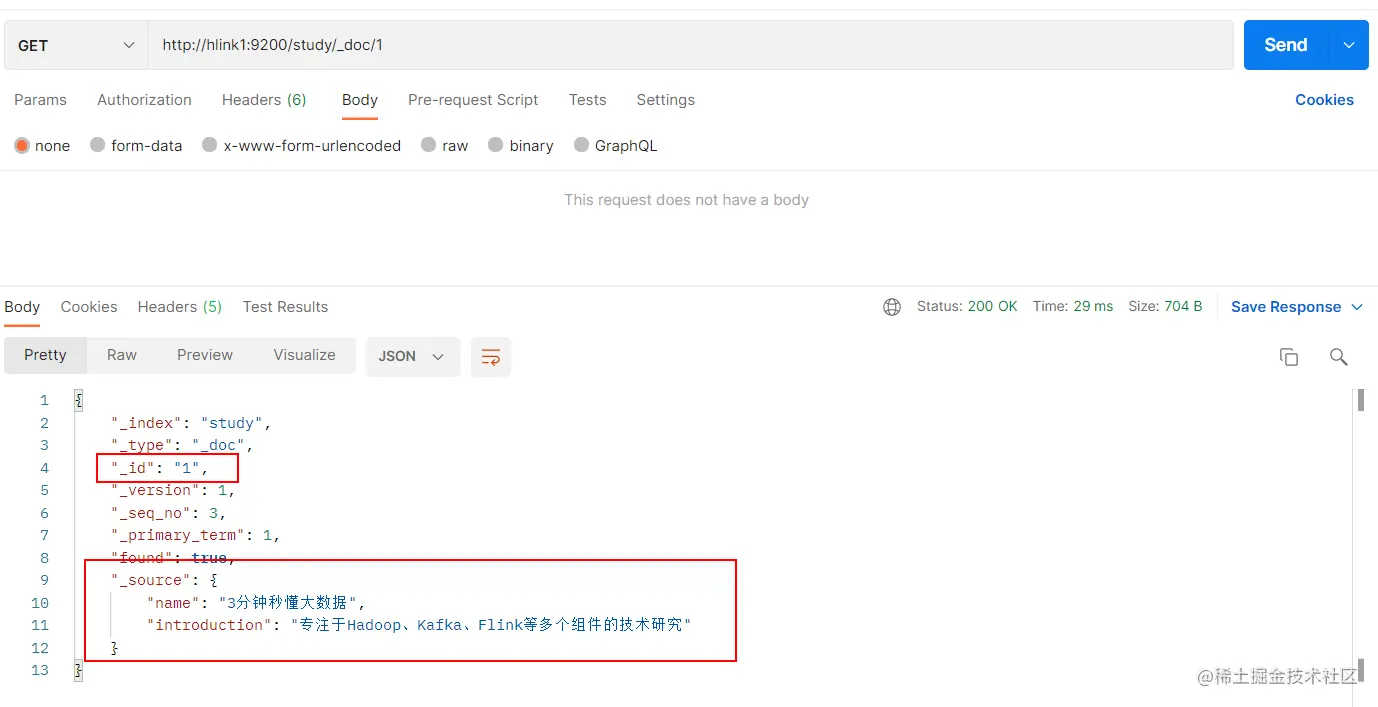Click line number 13 in the gutter

point(40,670)
